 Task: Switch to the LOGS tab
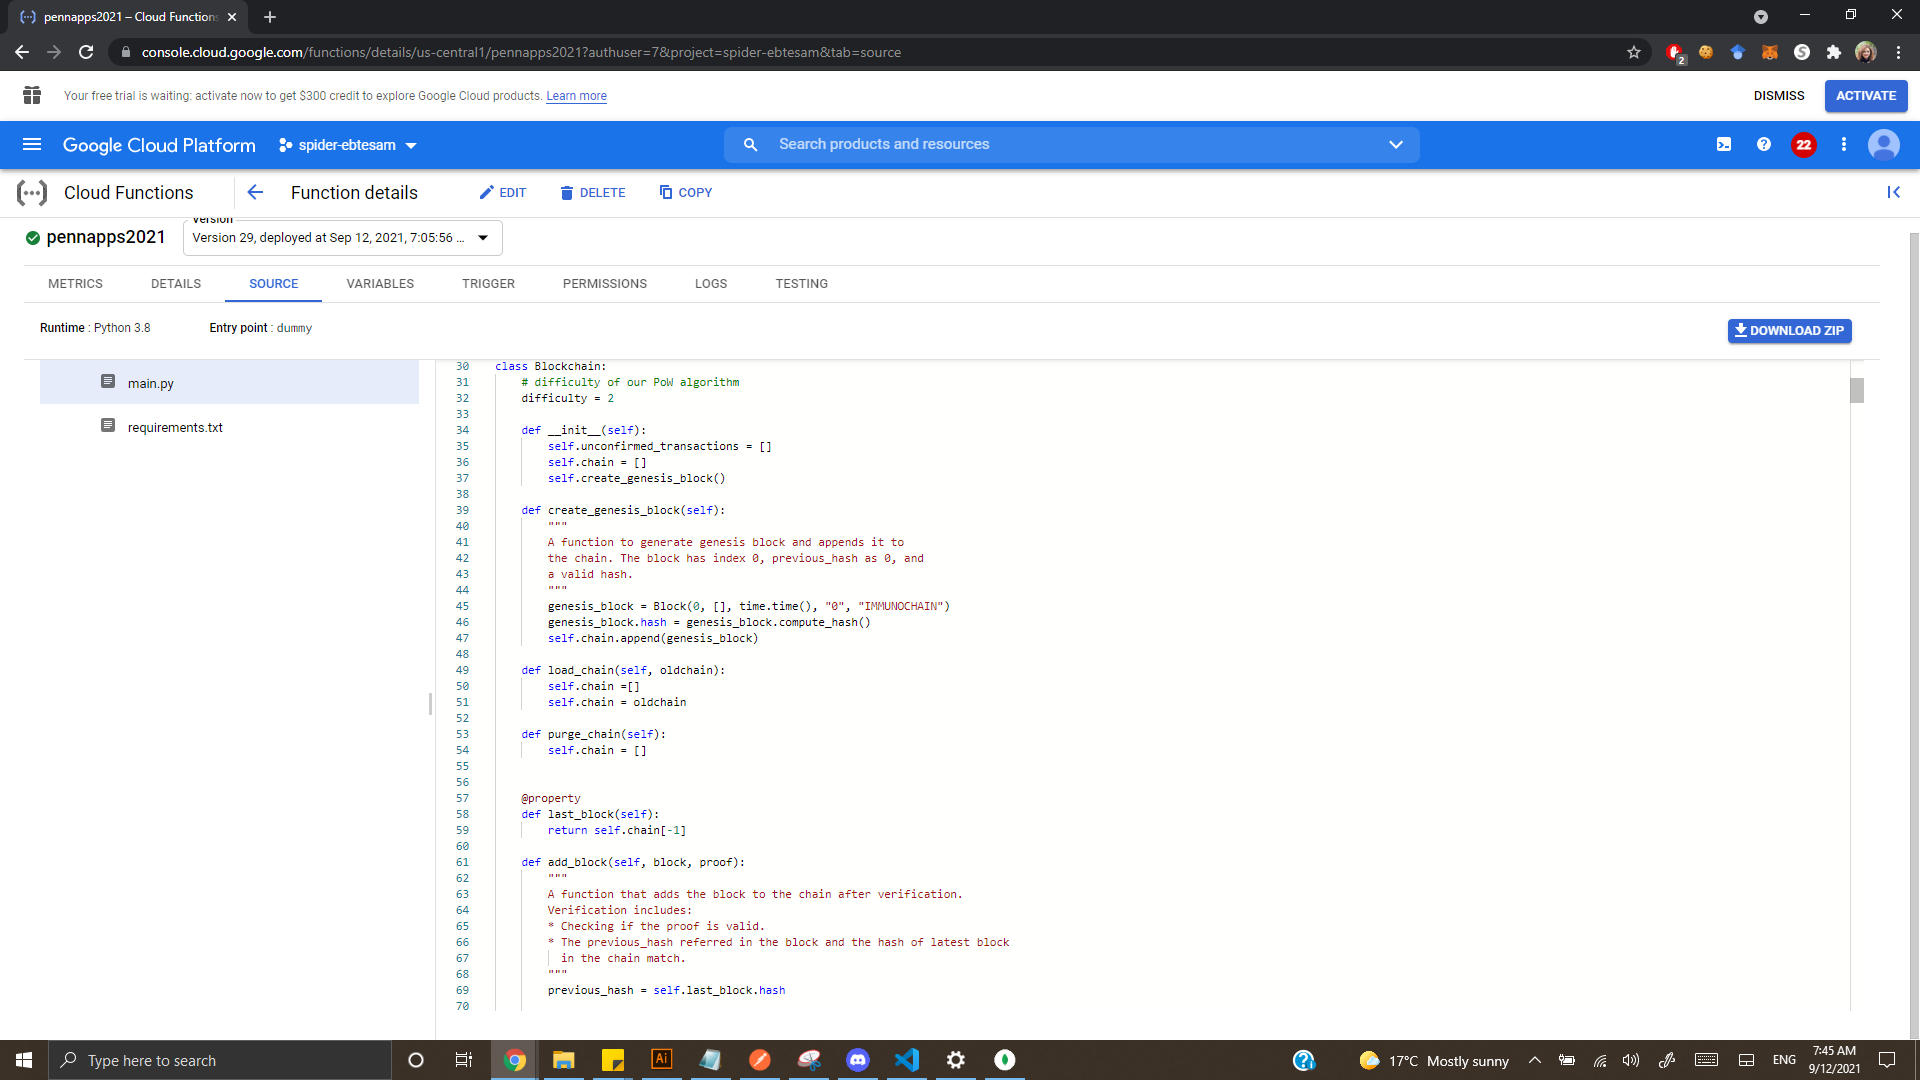pyautogui.click(x=711, y=284)
